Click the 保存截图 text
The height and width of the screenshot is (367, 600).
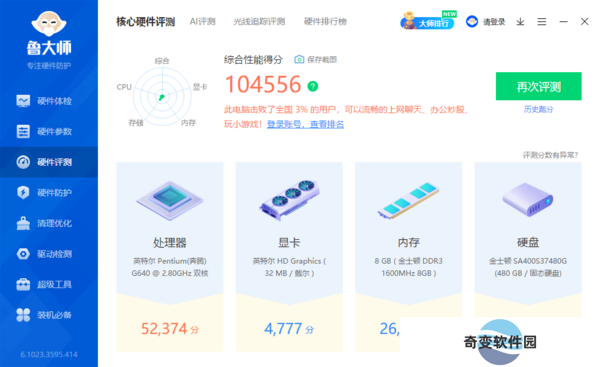click(322, 59)
